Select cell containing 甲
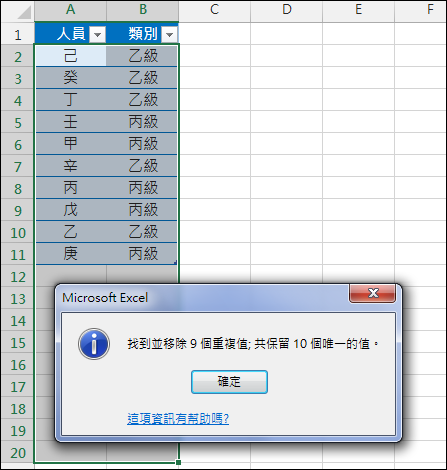 tap(70, 144)
